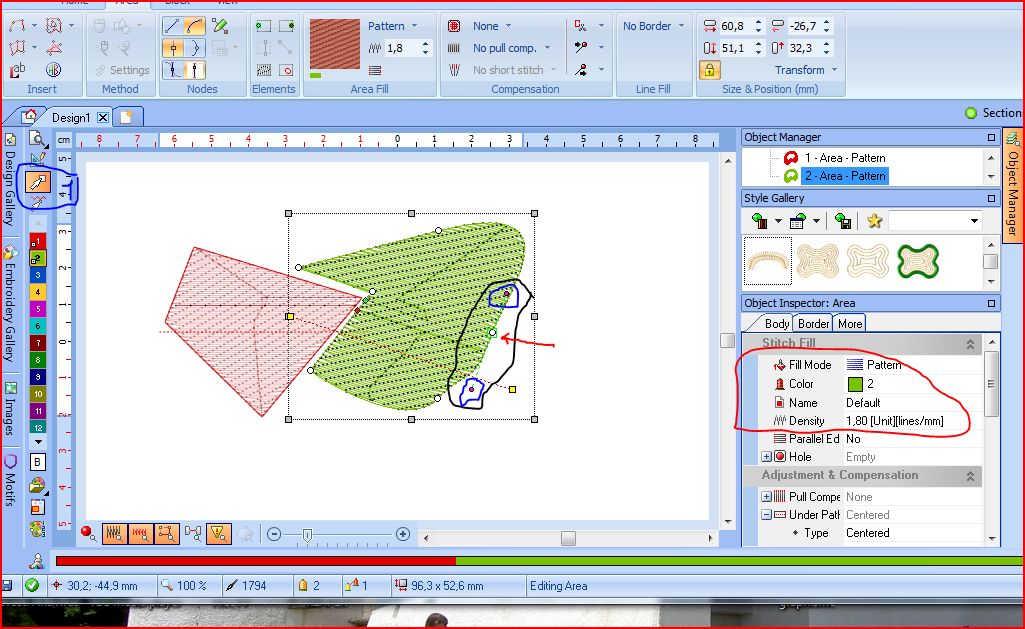Open the thread palette icon

point(37,484)
